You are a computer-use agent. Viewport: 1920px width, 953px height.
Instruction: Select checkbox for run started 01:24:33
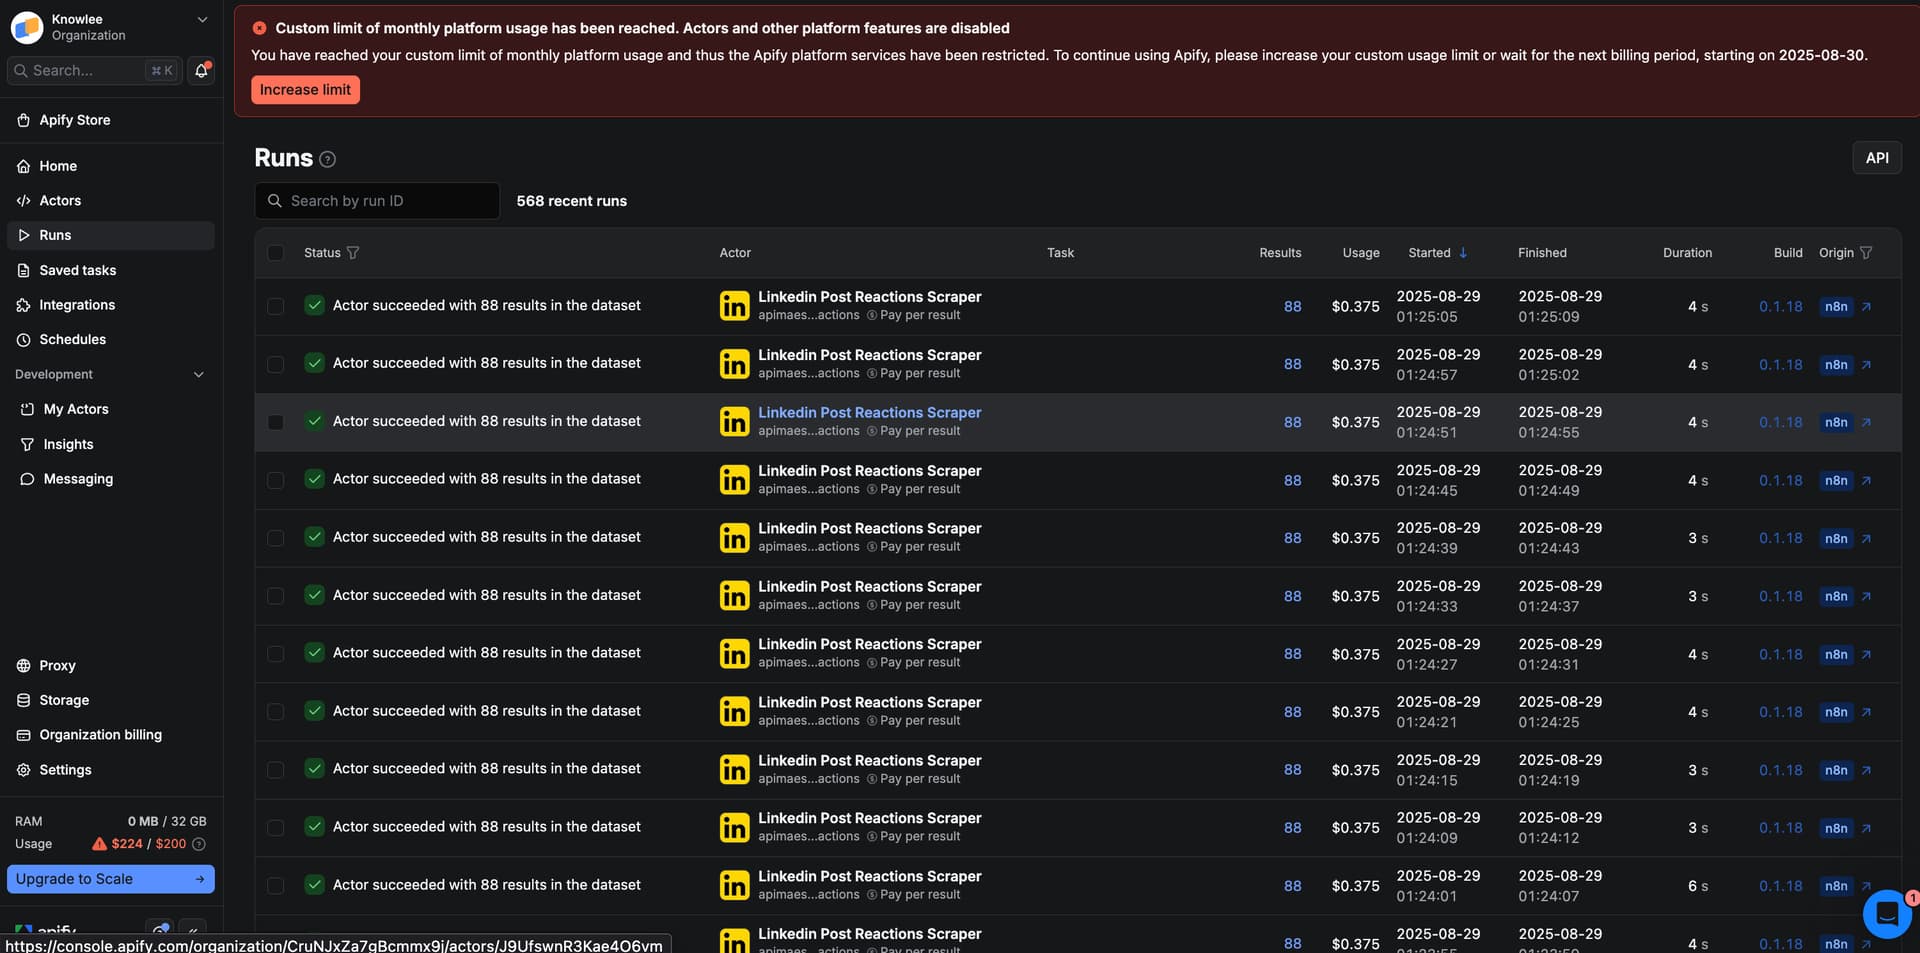point(275,596)
